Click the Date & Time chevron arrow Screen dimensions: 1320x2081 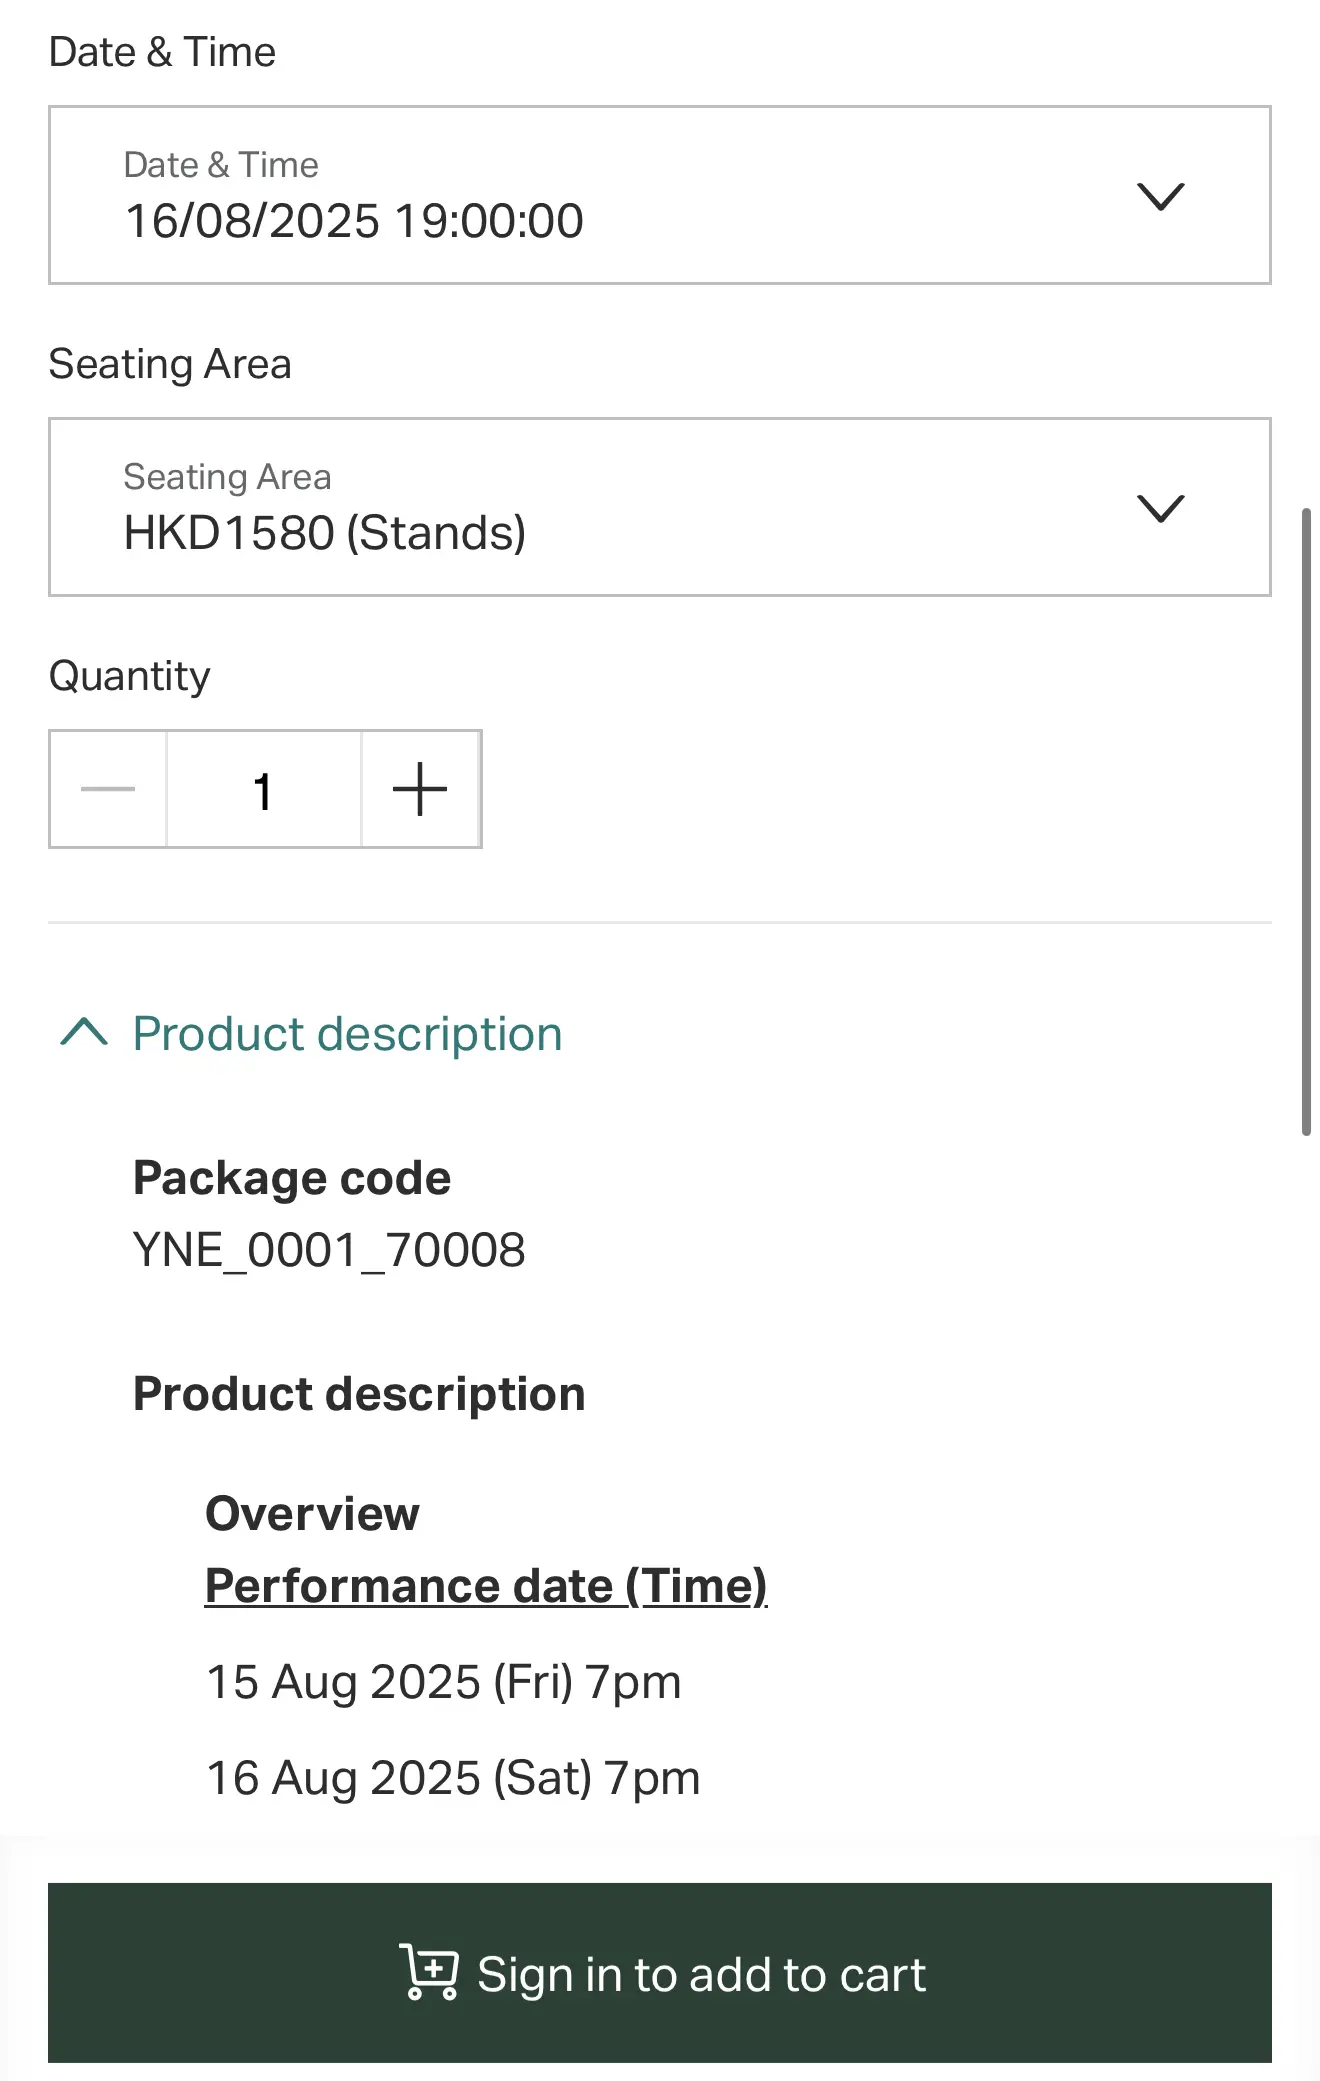tap(1161, 196)
